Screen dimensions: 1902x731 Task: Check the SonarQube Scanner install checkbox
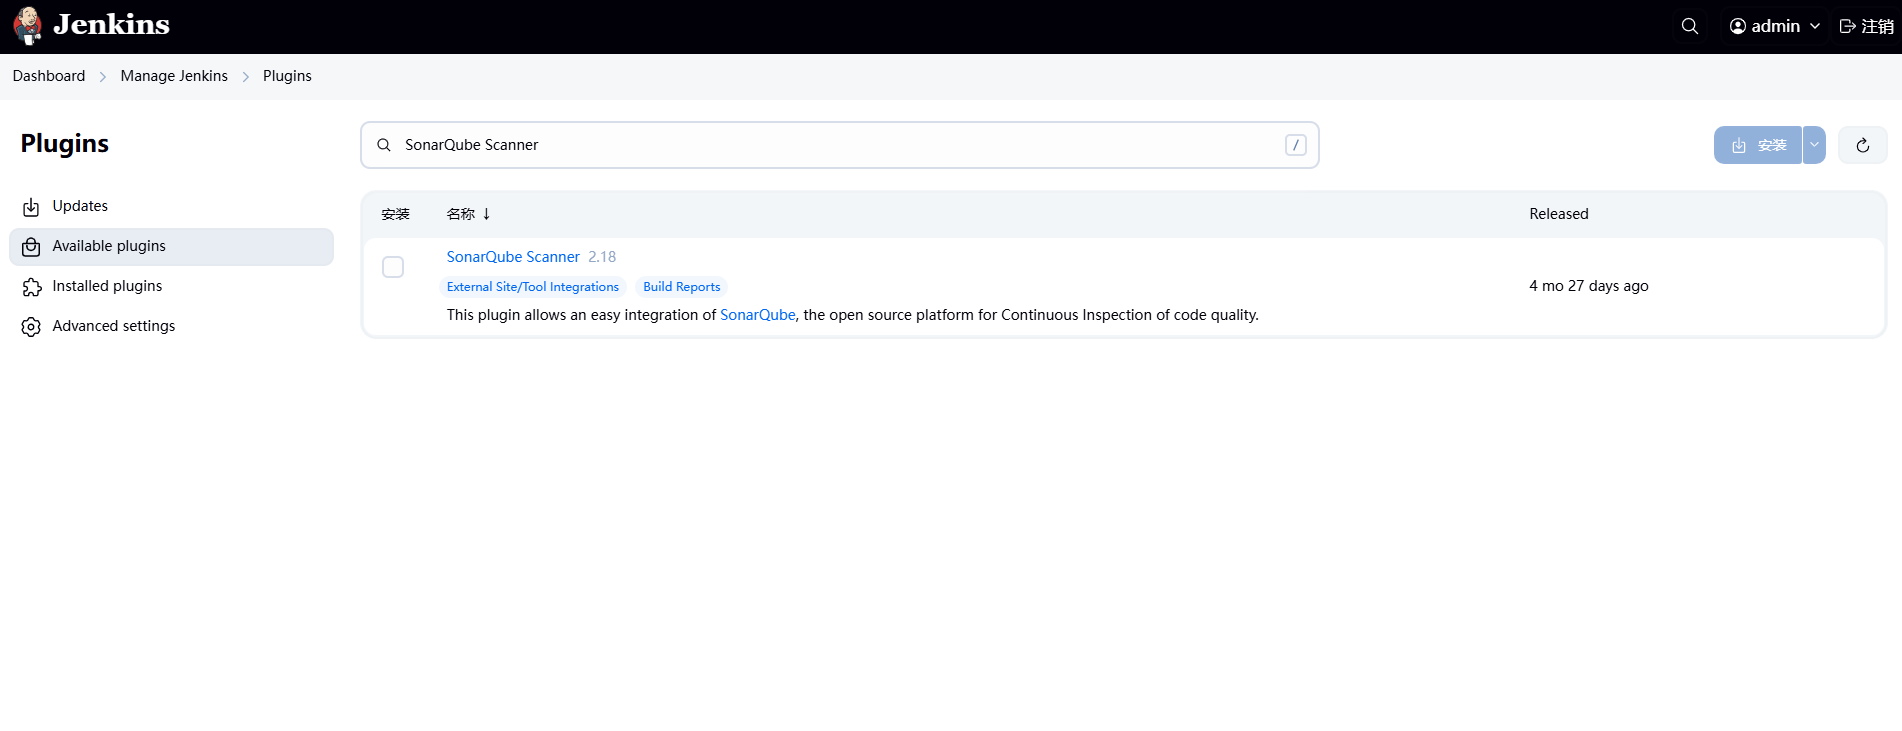393,267
